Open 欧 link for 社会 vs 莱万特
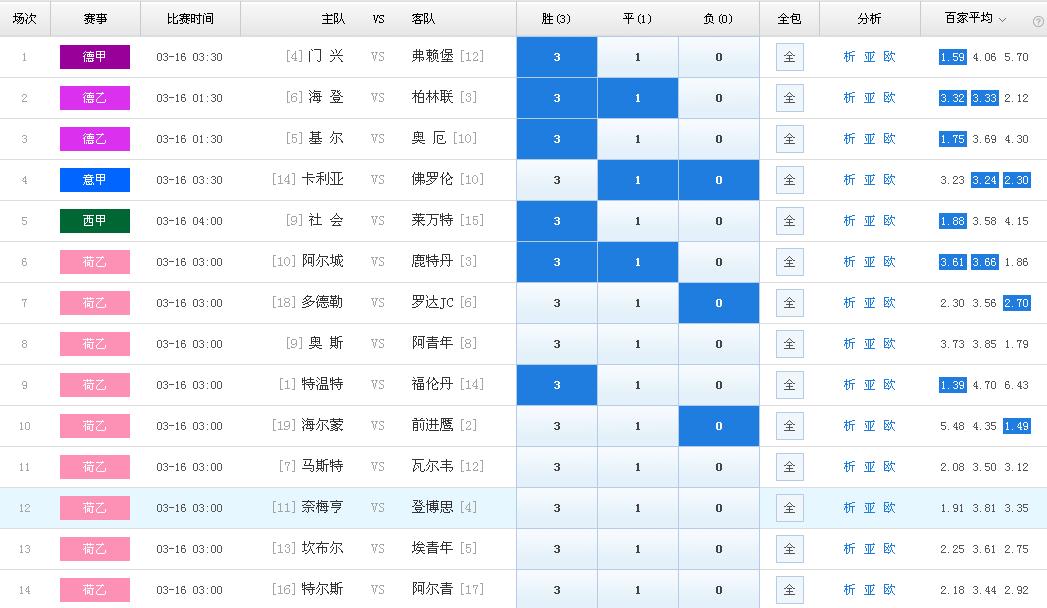The image size is (1047, 608). click(889, 221)
